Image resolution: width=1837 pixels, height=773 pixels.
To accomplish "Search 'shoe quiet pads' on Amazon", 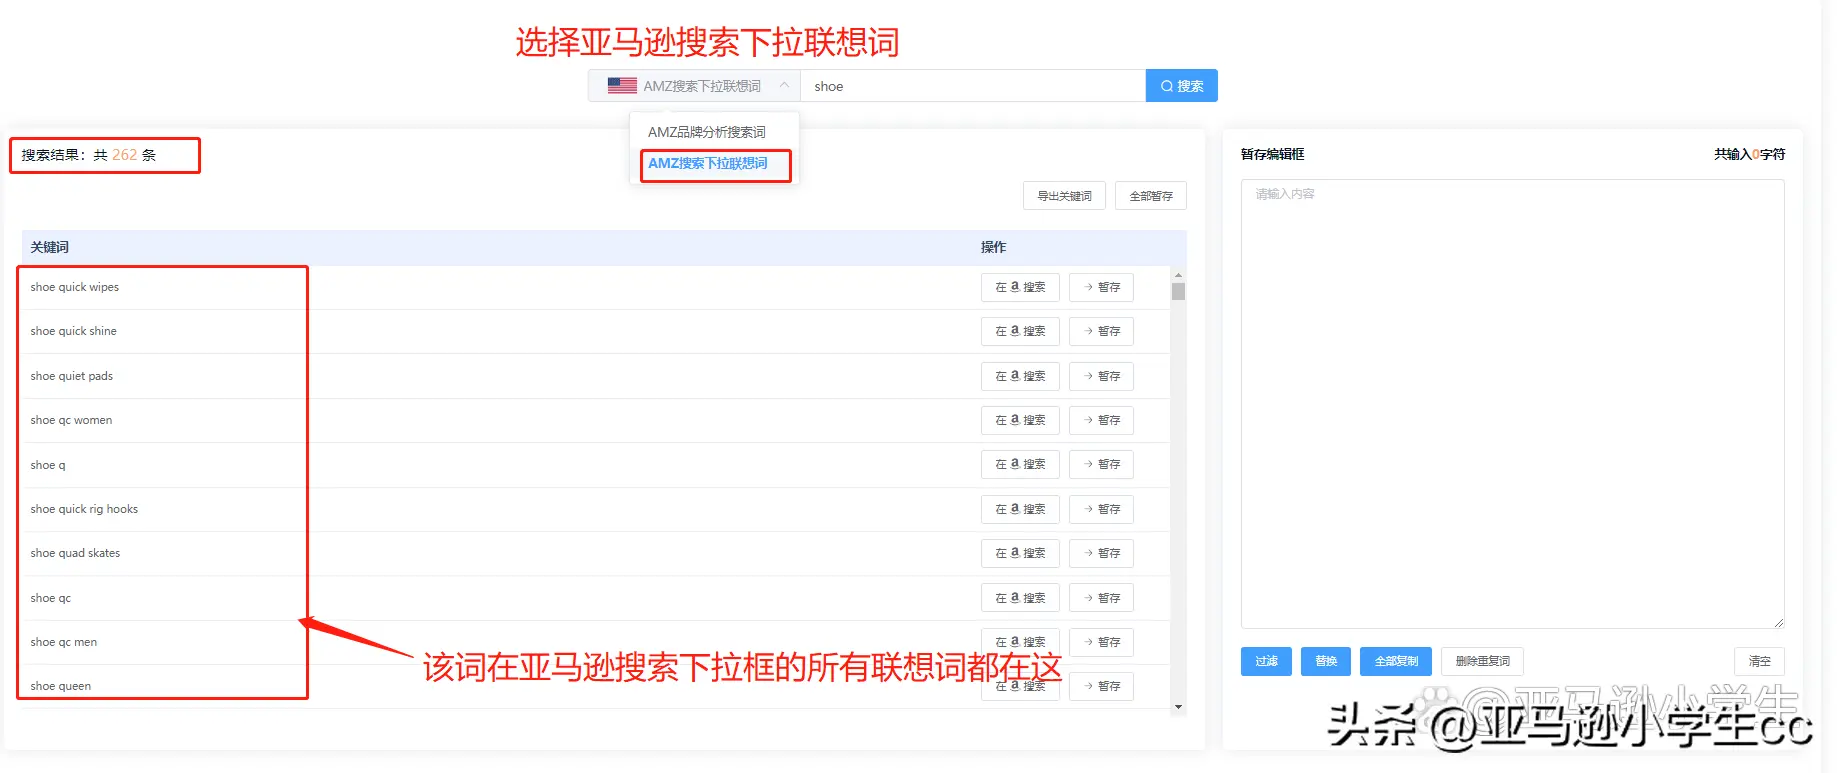I will click(1020, 376).
